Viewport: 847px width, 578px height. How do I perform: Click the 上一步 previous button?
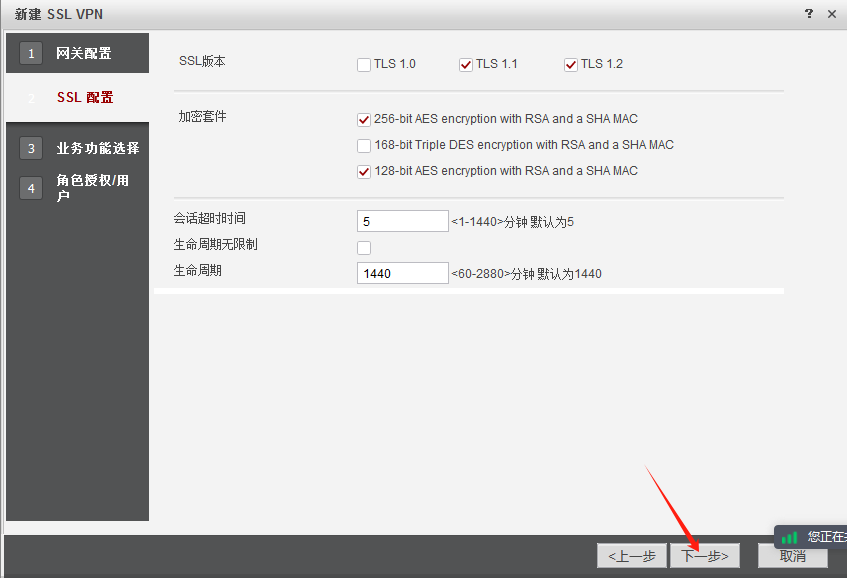(631, 555)
